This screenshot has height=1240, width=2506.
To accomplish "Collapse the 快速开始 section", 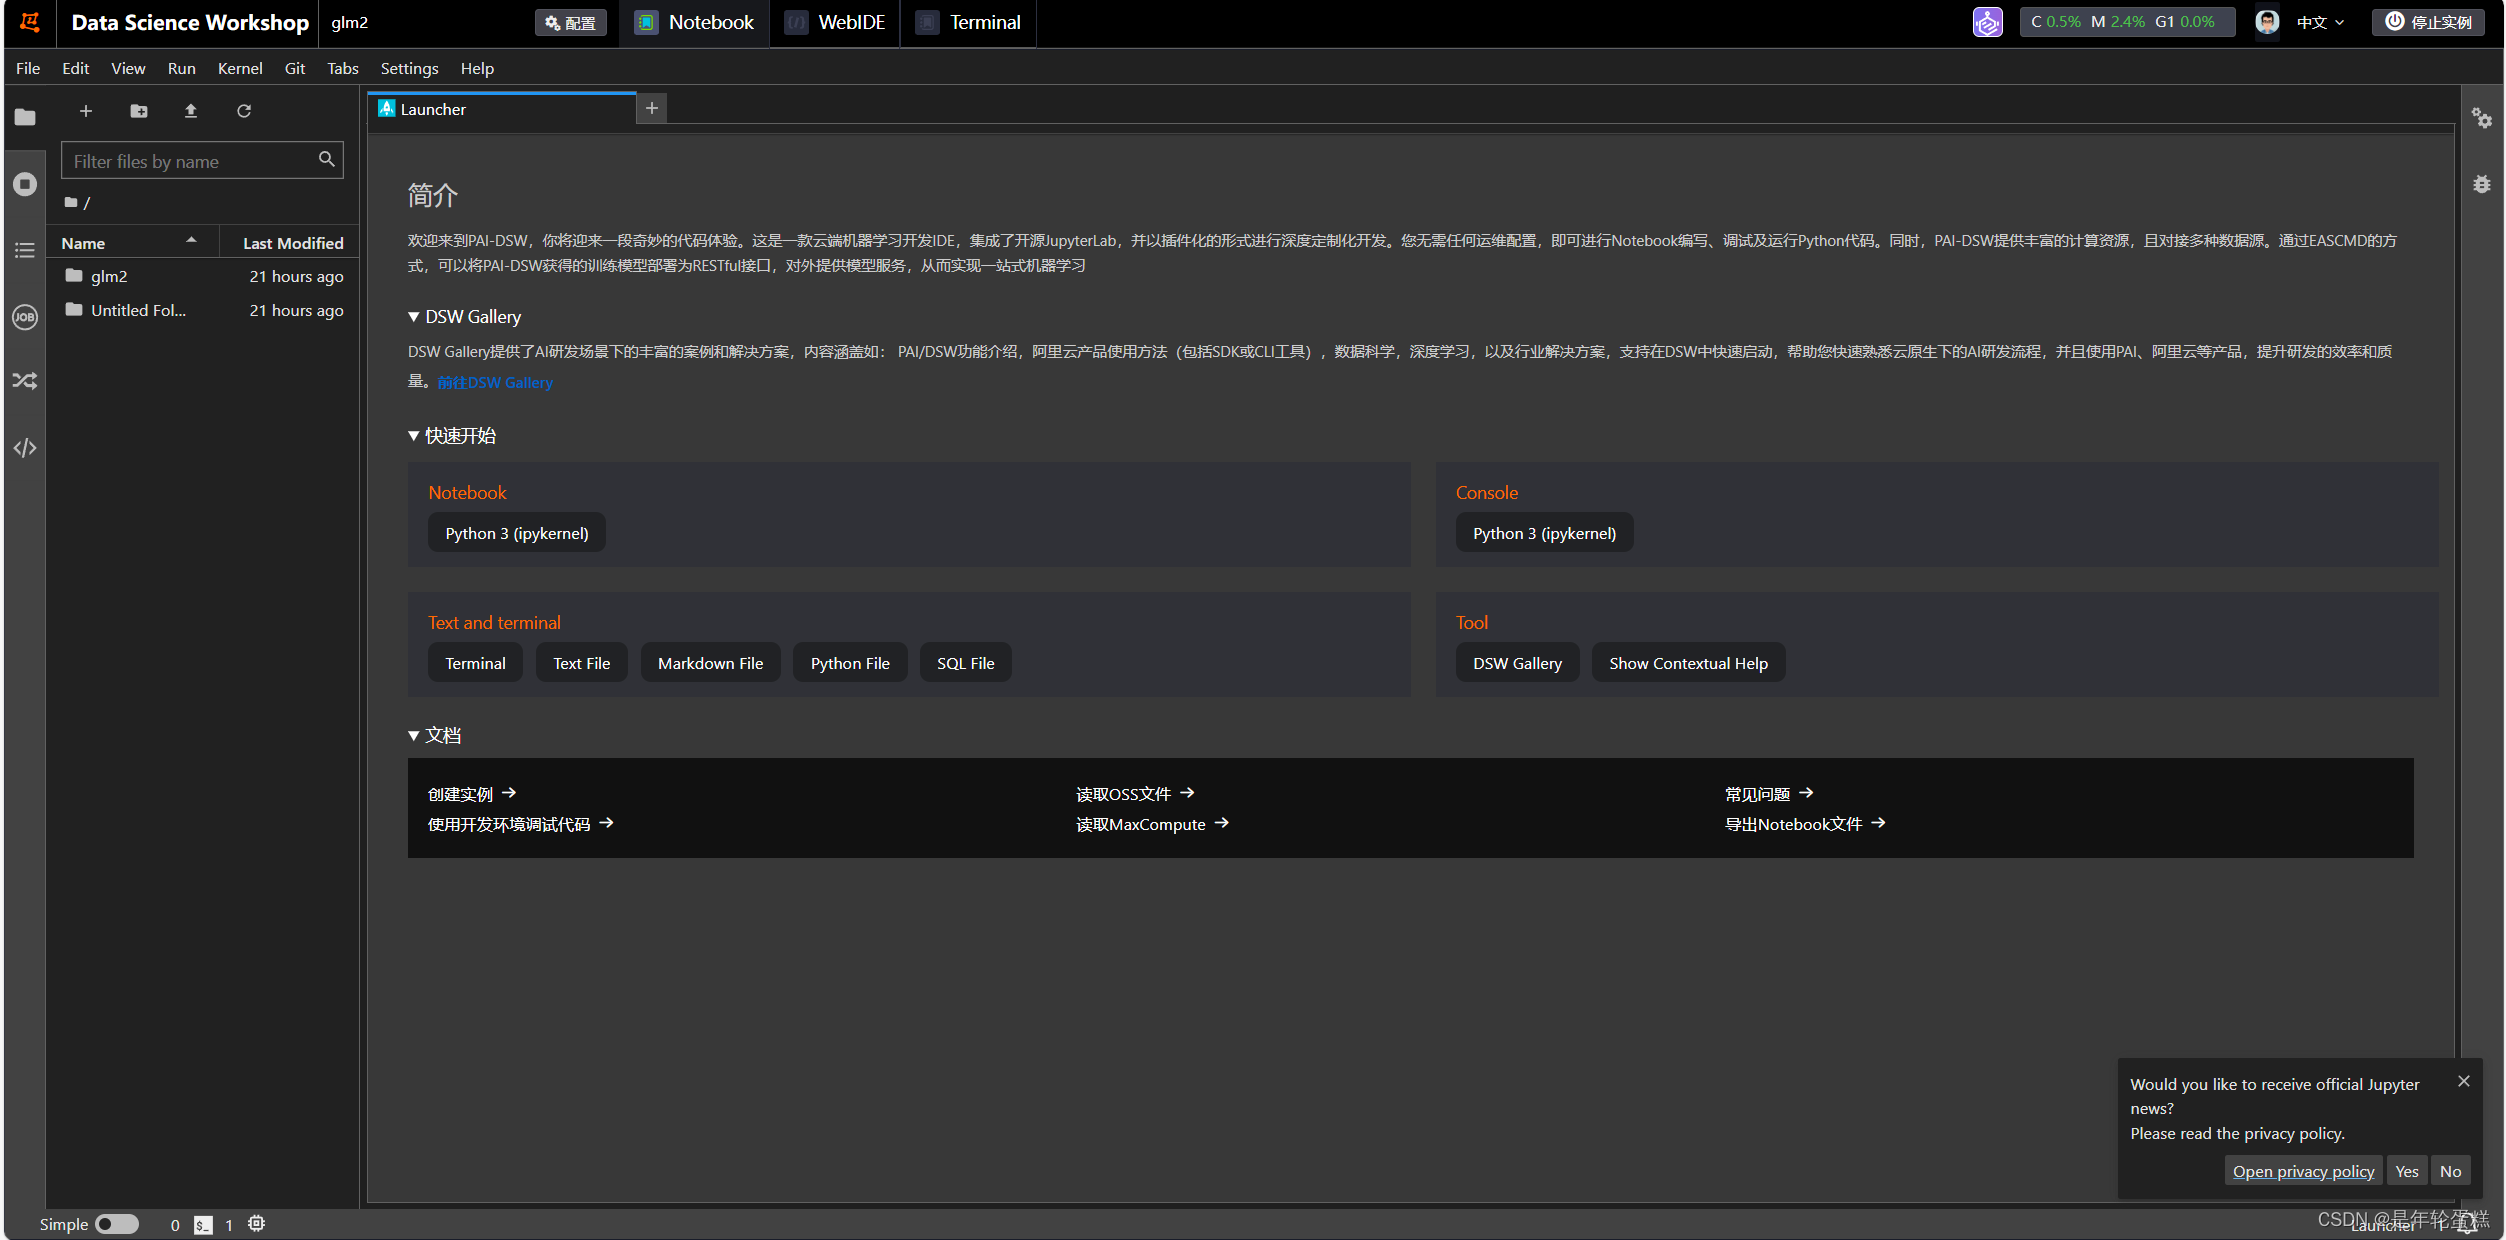I will (x=414, y=436).
